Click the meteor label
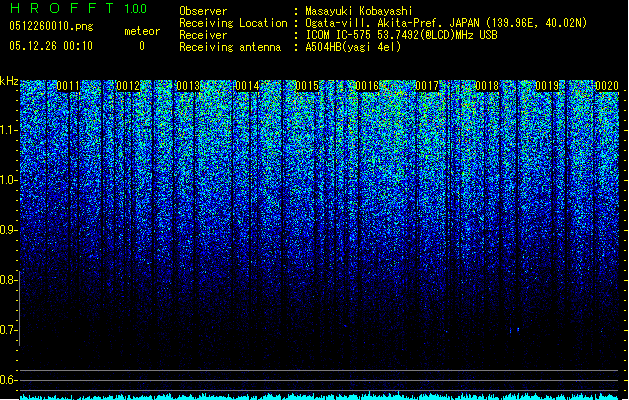The width and height of the screenshot is (629, 400). click(x=142, y=31)
